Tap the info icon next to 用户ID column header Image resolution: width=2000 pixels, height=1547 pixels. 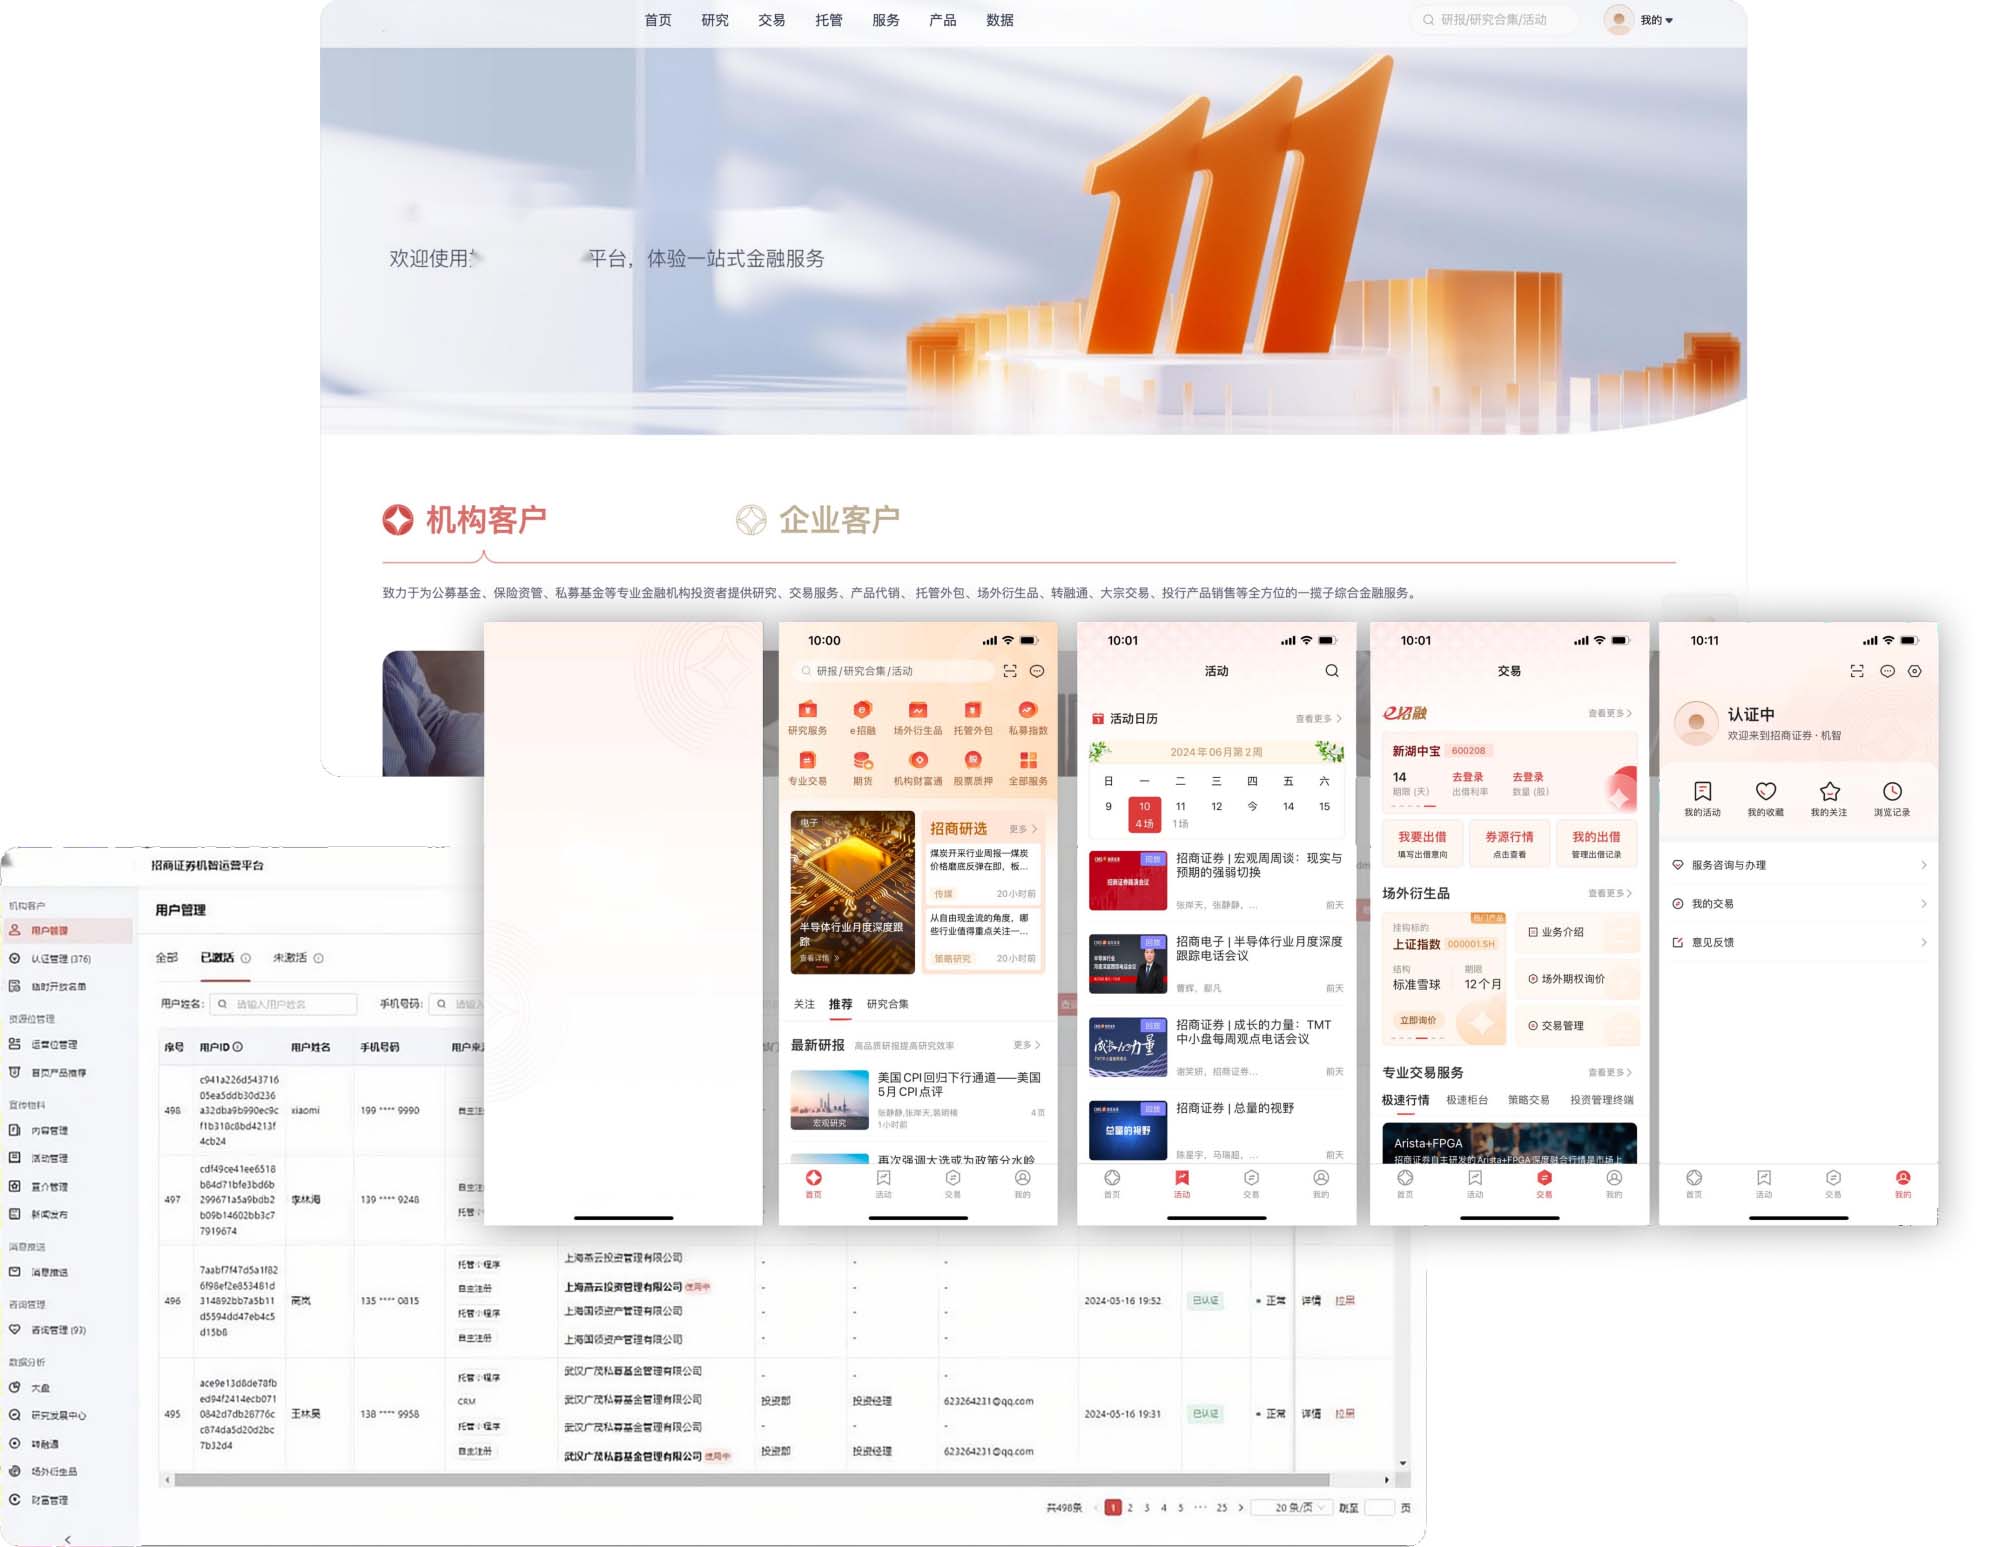(x=238, y=1047)
